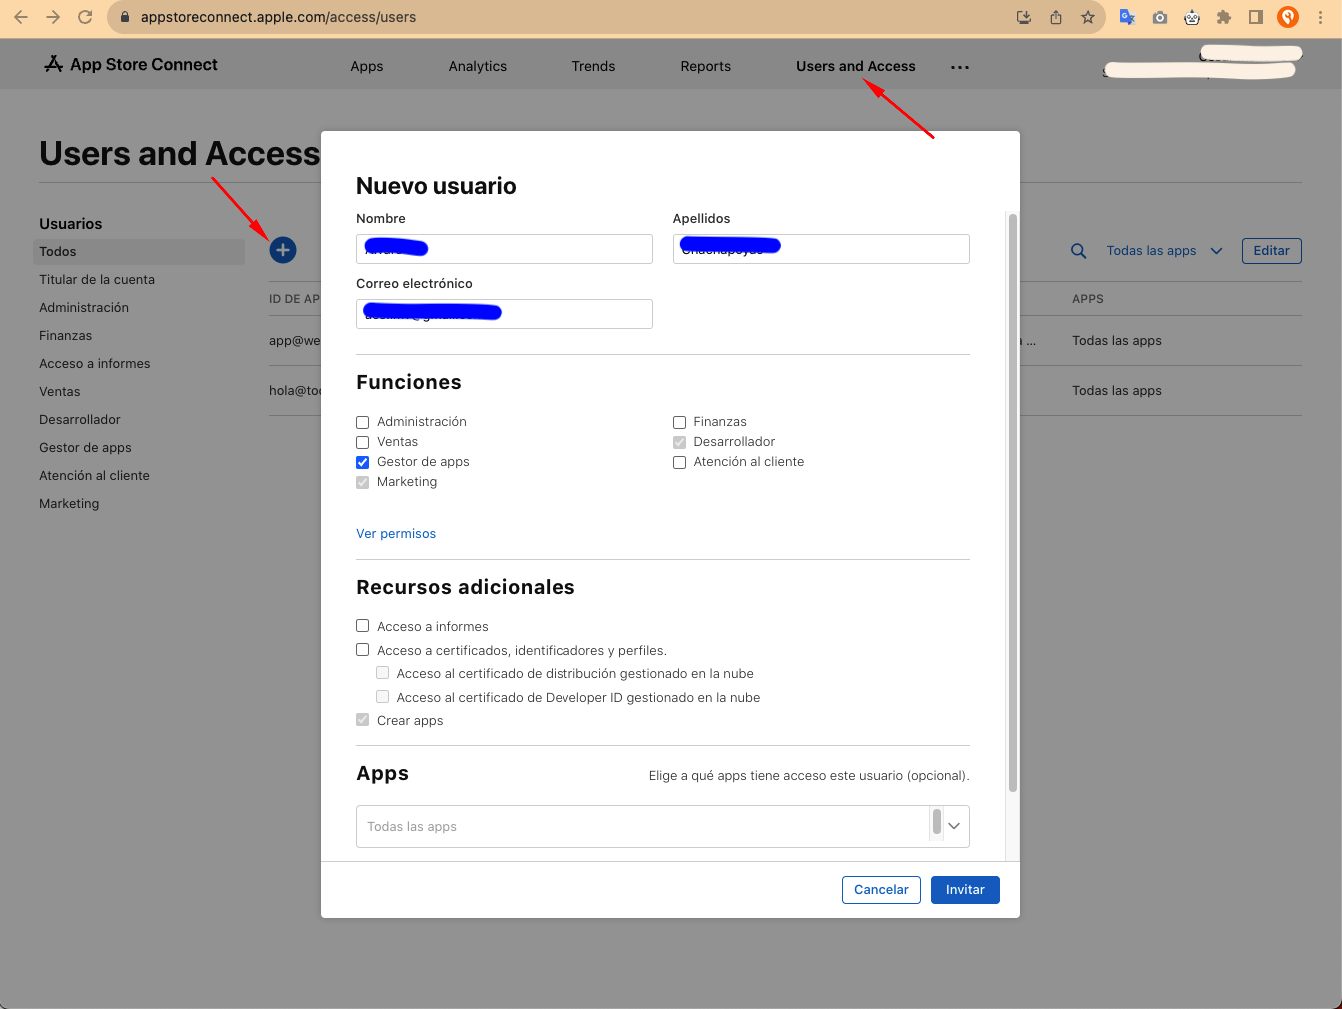Viewport: 1342px width, 1009px height.
Task: Reload the page with the refresh icon
Action: [85, 17]
